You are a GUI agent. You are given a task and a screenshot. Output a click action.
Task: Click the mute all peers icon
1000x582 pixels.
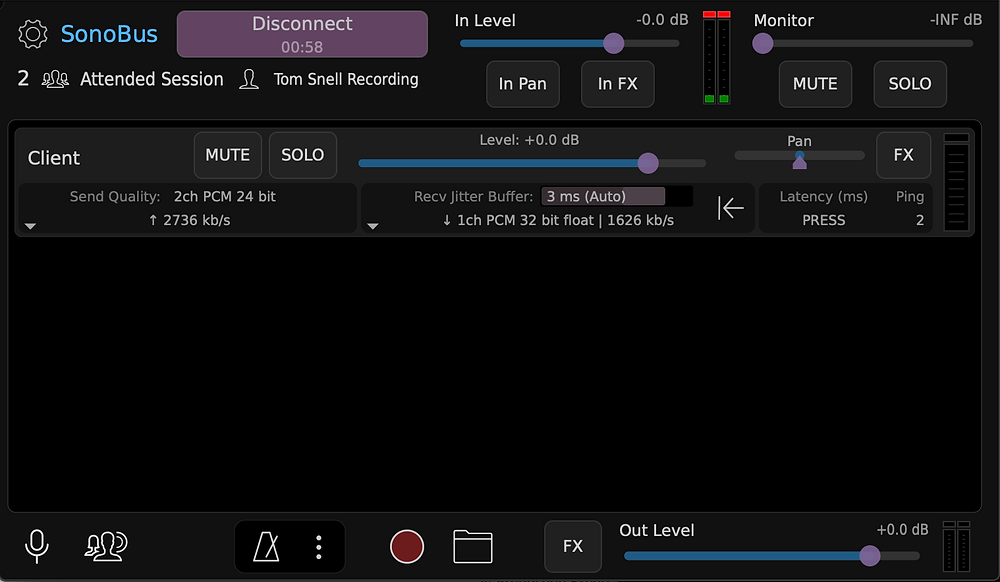pos(106,546)
